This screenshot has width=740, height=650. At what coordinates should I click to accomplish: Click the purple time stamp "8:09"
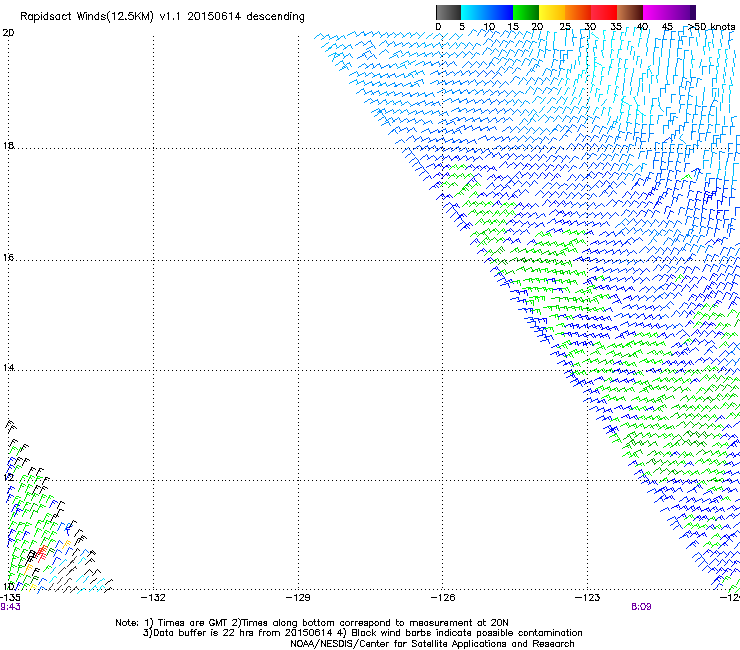641,607
